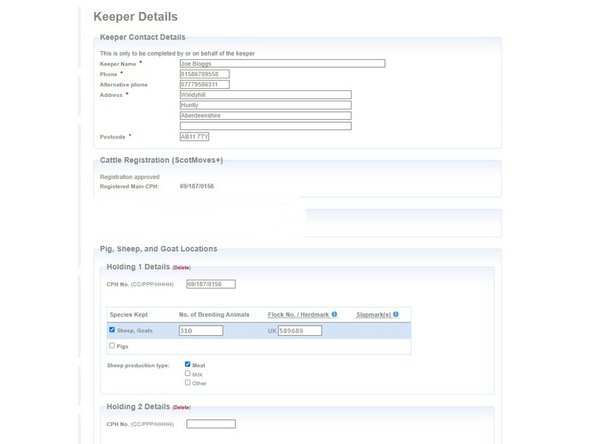
Task: Uncheck the Meat production type
Action: click(x=188, y=364)
